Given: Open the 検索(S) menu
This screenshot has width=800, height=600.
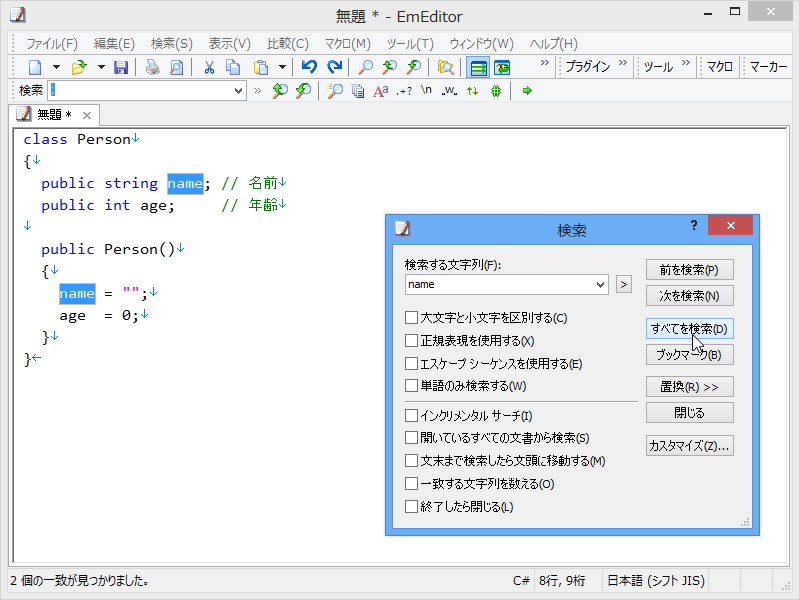Looking at the screenshot, I should [171, 44].
